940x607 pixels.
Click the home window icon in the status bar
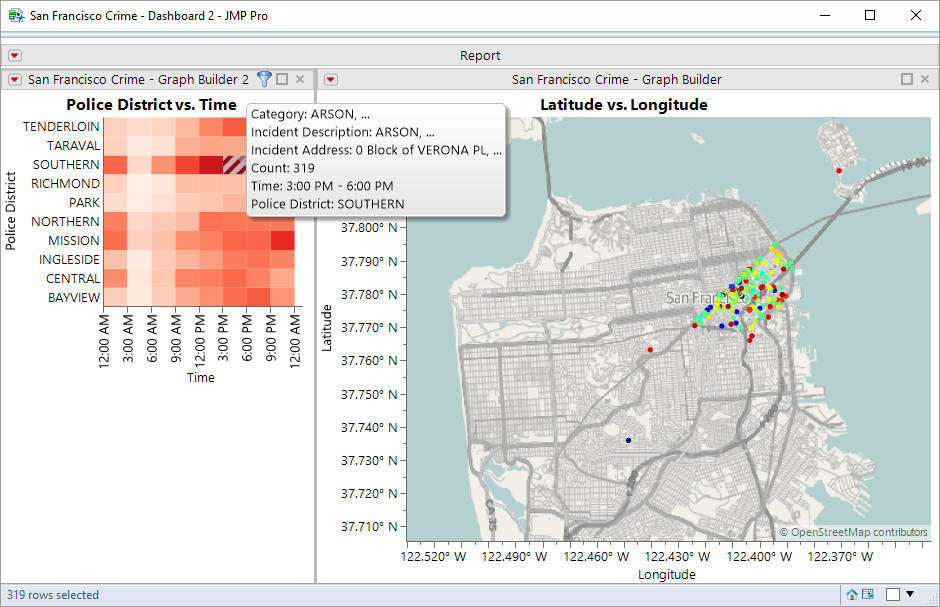(x=853, y=594)
